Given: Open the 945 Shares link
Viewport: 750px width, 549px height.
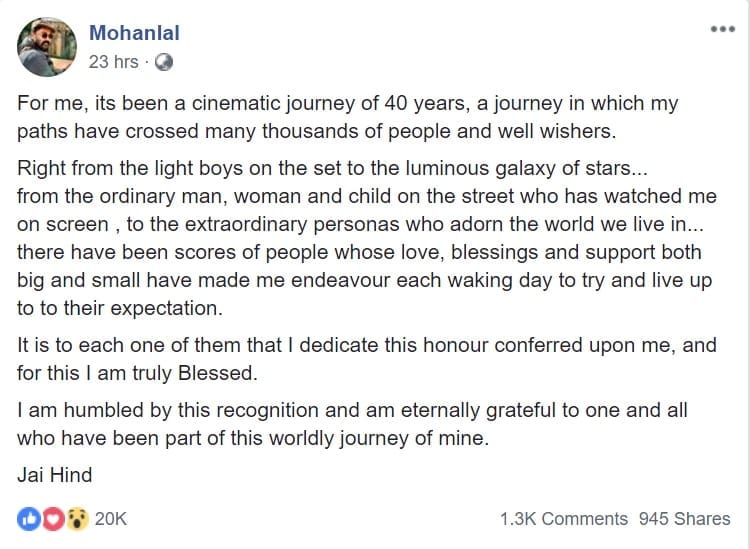Looking at the screenshot, I should [685, 519].
